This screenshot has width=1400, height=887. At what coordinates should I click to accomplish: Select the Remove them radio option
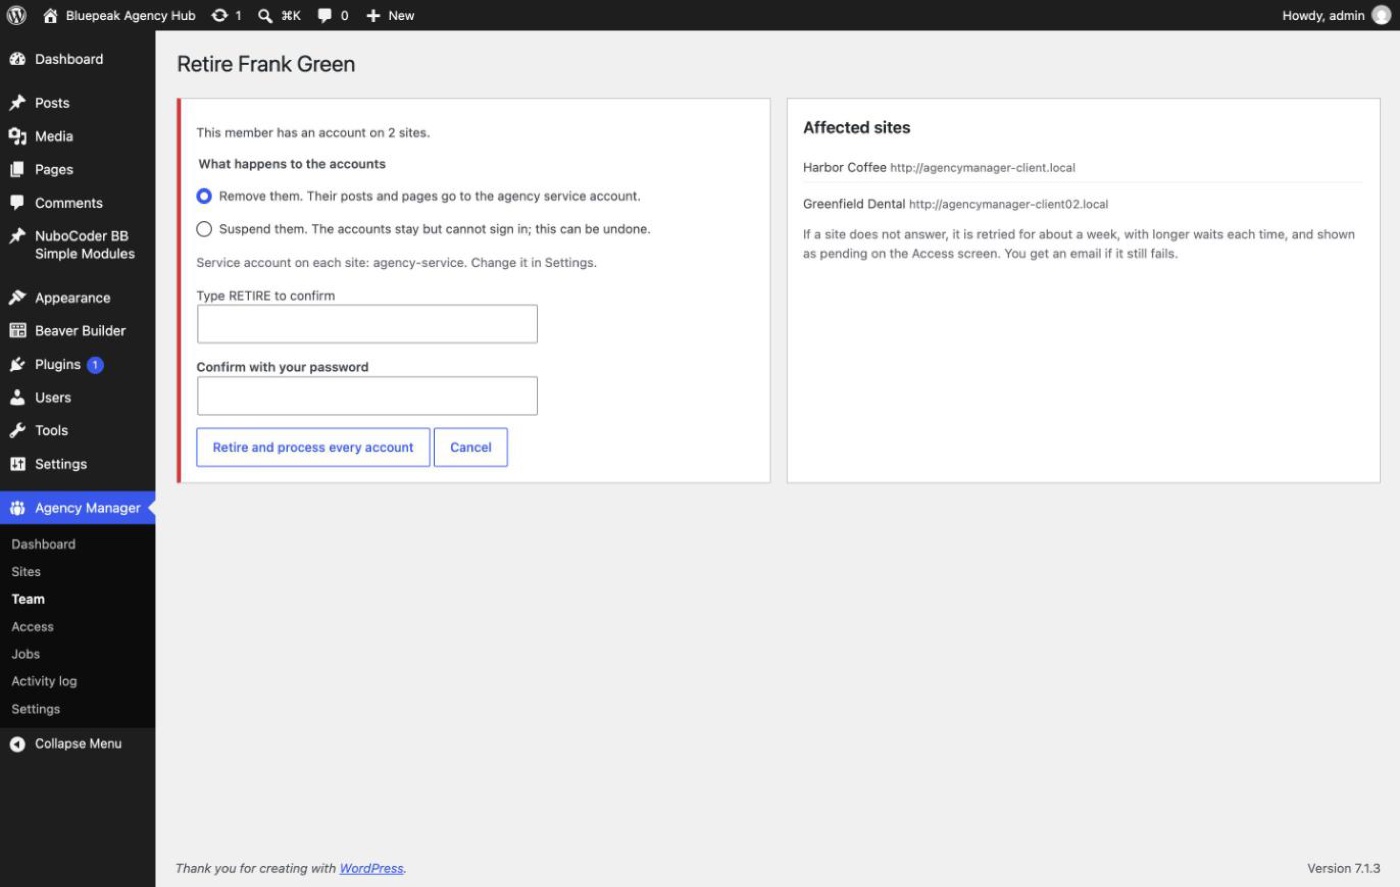204,196
